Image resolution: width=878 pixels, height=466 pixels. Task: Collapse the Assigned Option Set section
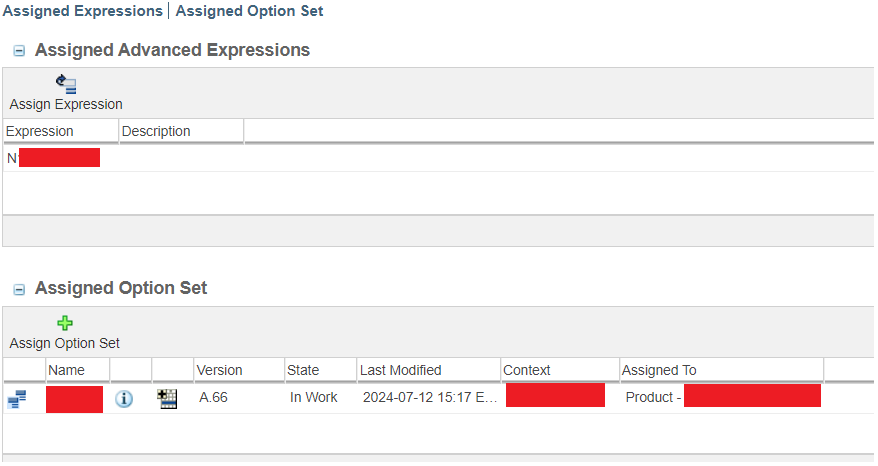click(19, 289)
